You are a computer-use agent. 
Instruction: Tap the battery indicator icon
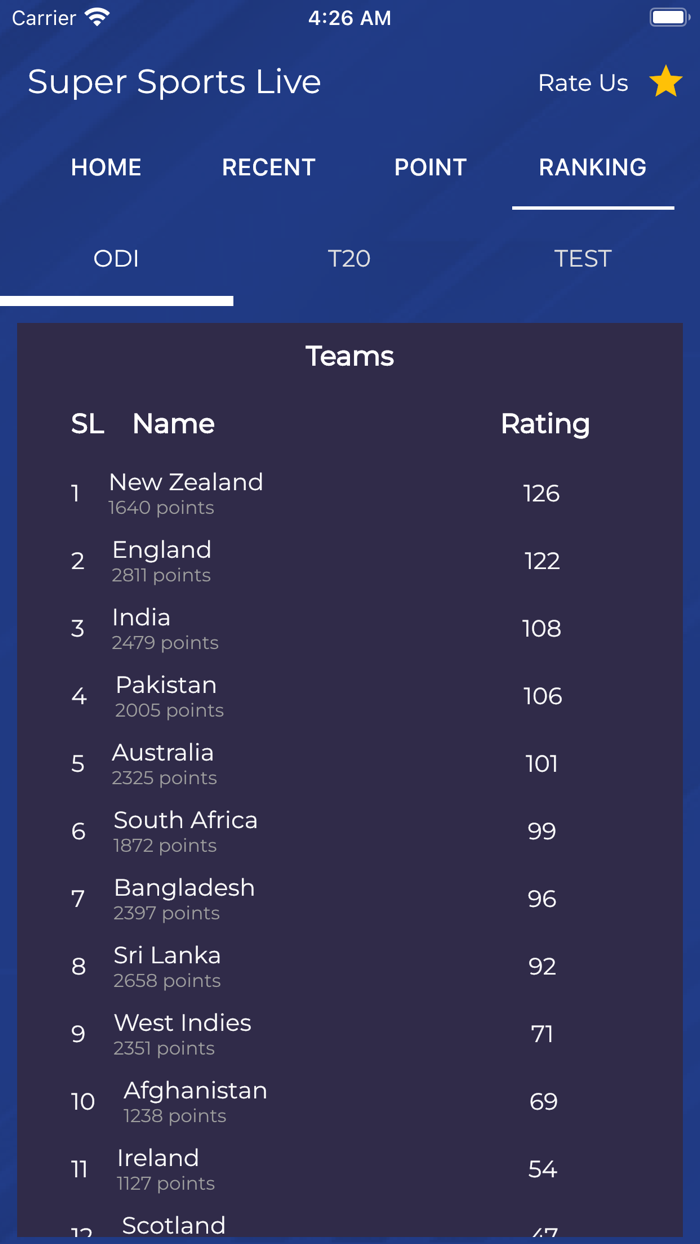668,18
